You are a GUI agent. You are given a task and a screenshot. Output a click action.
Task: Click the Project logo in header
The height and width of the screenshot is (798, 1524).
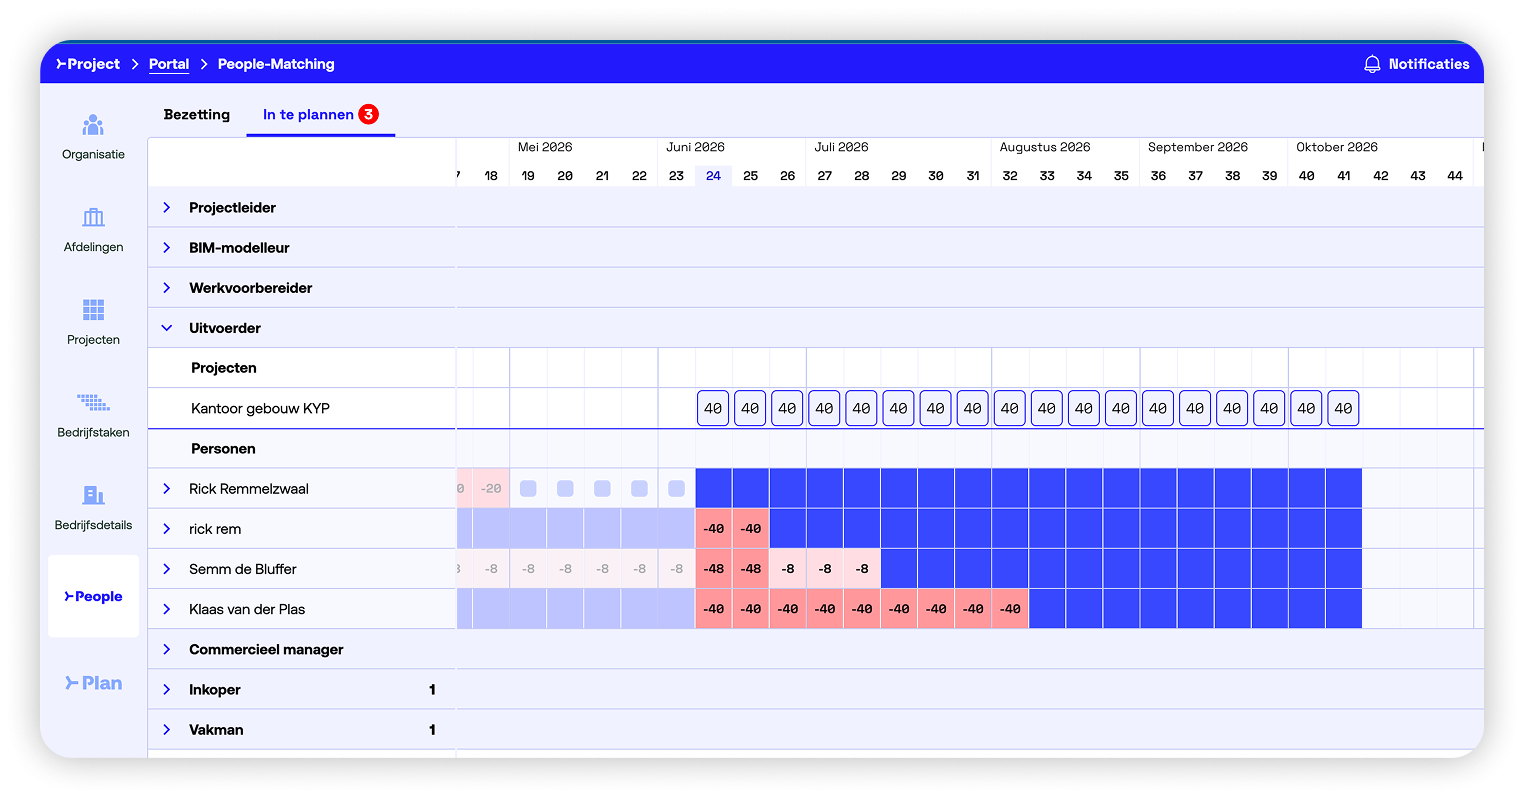[x=88, y=64]
